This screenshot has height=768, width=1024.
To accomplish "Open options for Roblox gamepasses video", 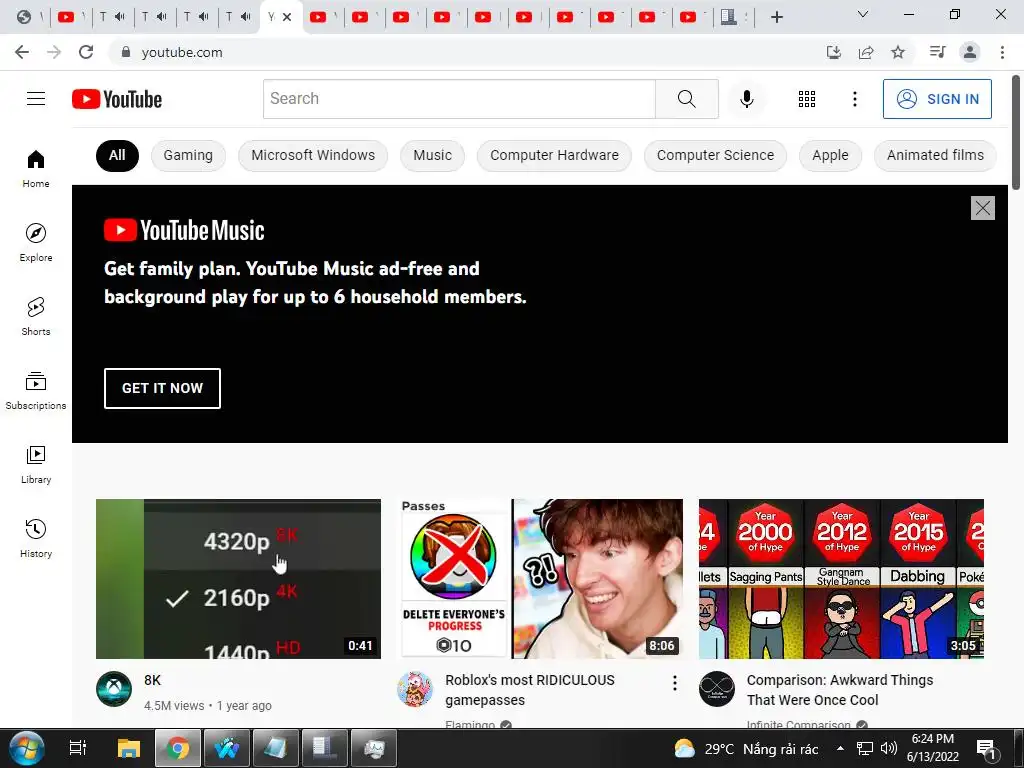I will coord(675,683).
